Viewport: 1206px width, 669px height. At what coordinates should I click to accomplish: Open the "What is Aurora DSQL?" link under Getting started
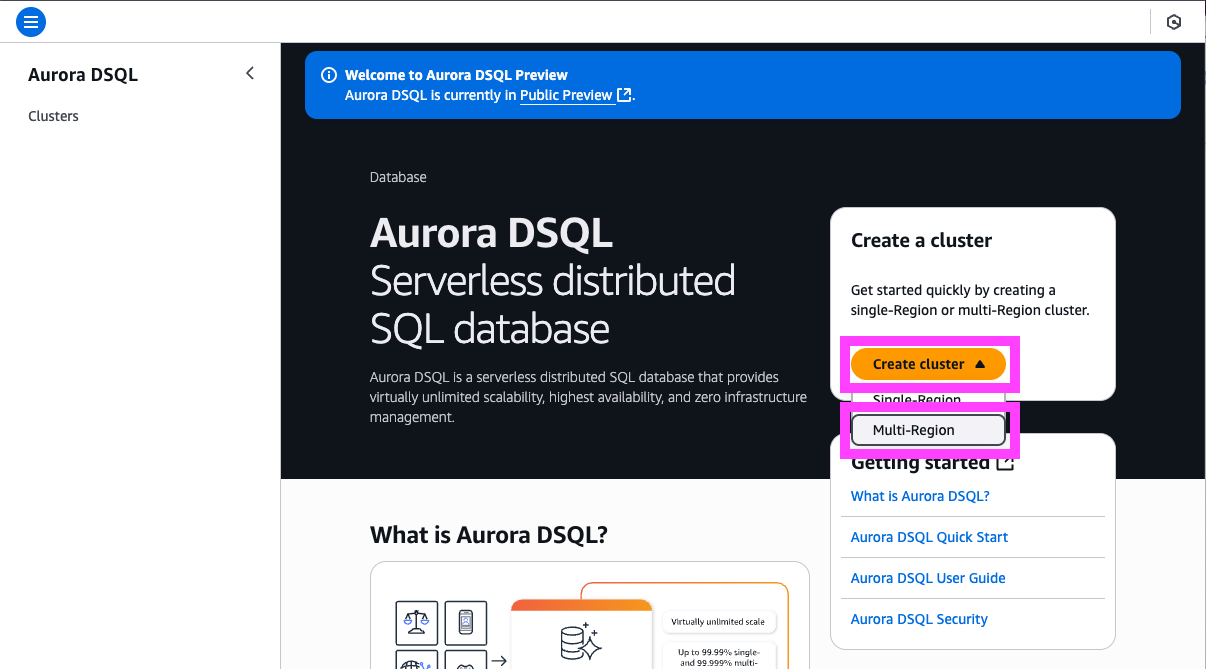coord(920,496)
